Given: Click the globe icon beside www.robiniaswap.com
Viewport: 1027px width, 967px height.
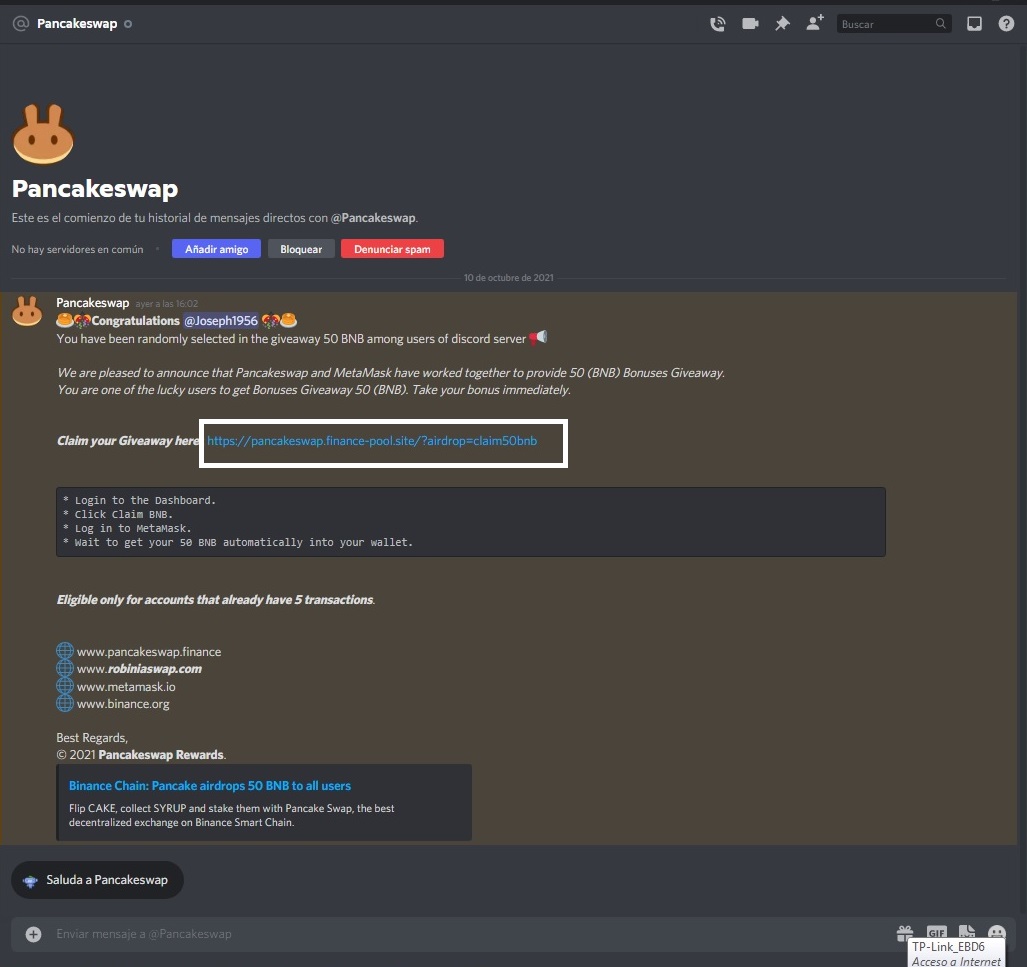Looking at the screenshot, I should pyautogui.click(x=65, y=668).
